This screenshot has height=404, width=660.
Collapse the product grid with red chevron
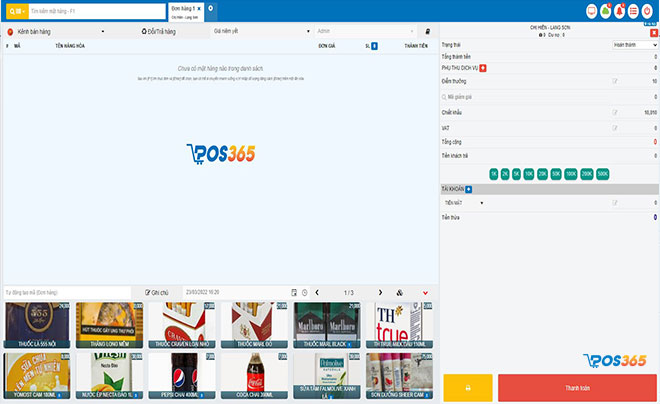pyautogui.click(x=425, y=293)
